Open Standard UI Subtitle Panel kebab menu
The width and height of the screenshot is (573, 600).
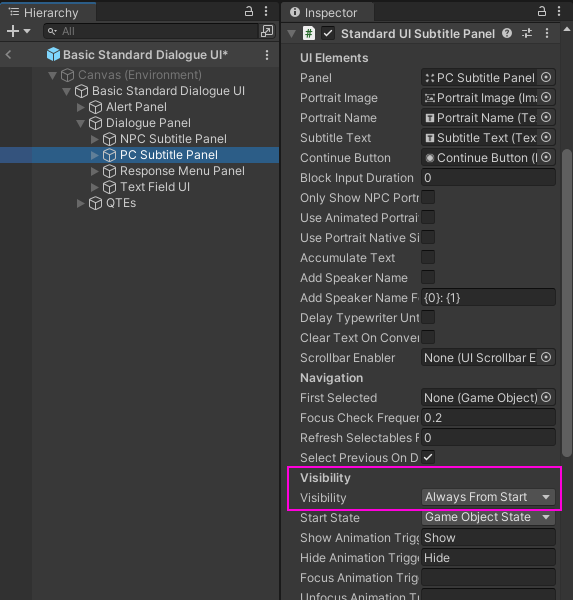(x=547, y=33)
